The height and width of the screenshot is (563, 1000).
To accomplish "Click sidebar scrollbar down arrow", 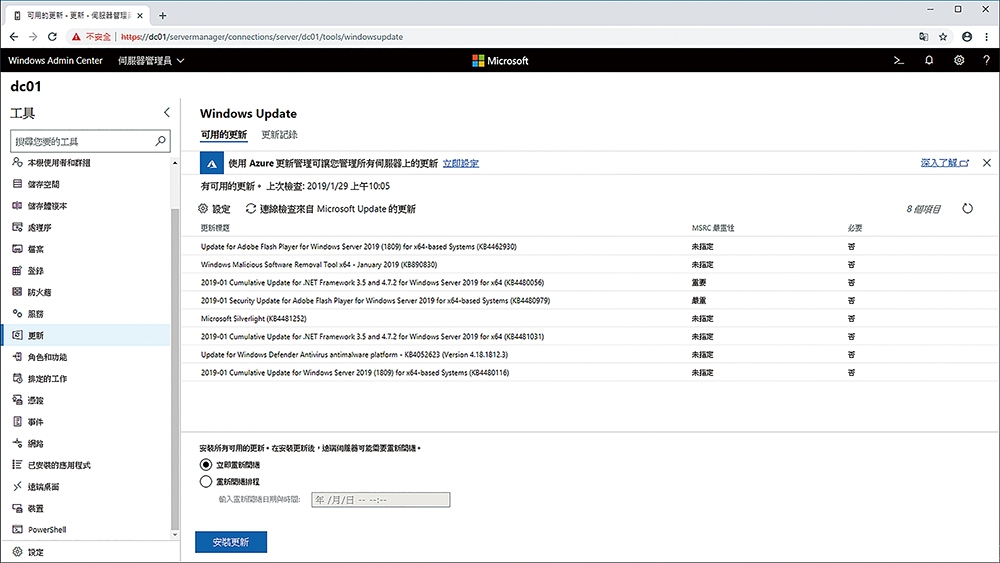I will [x=175, y=534].
